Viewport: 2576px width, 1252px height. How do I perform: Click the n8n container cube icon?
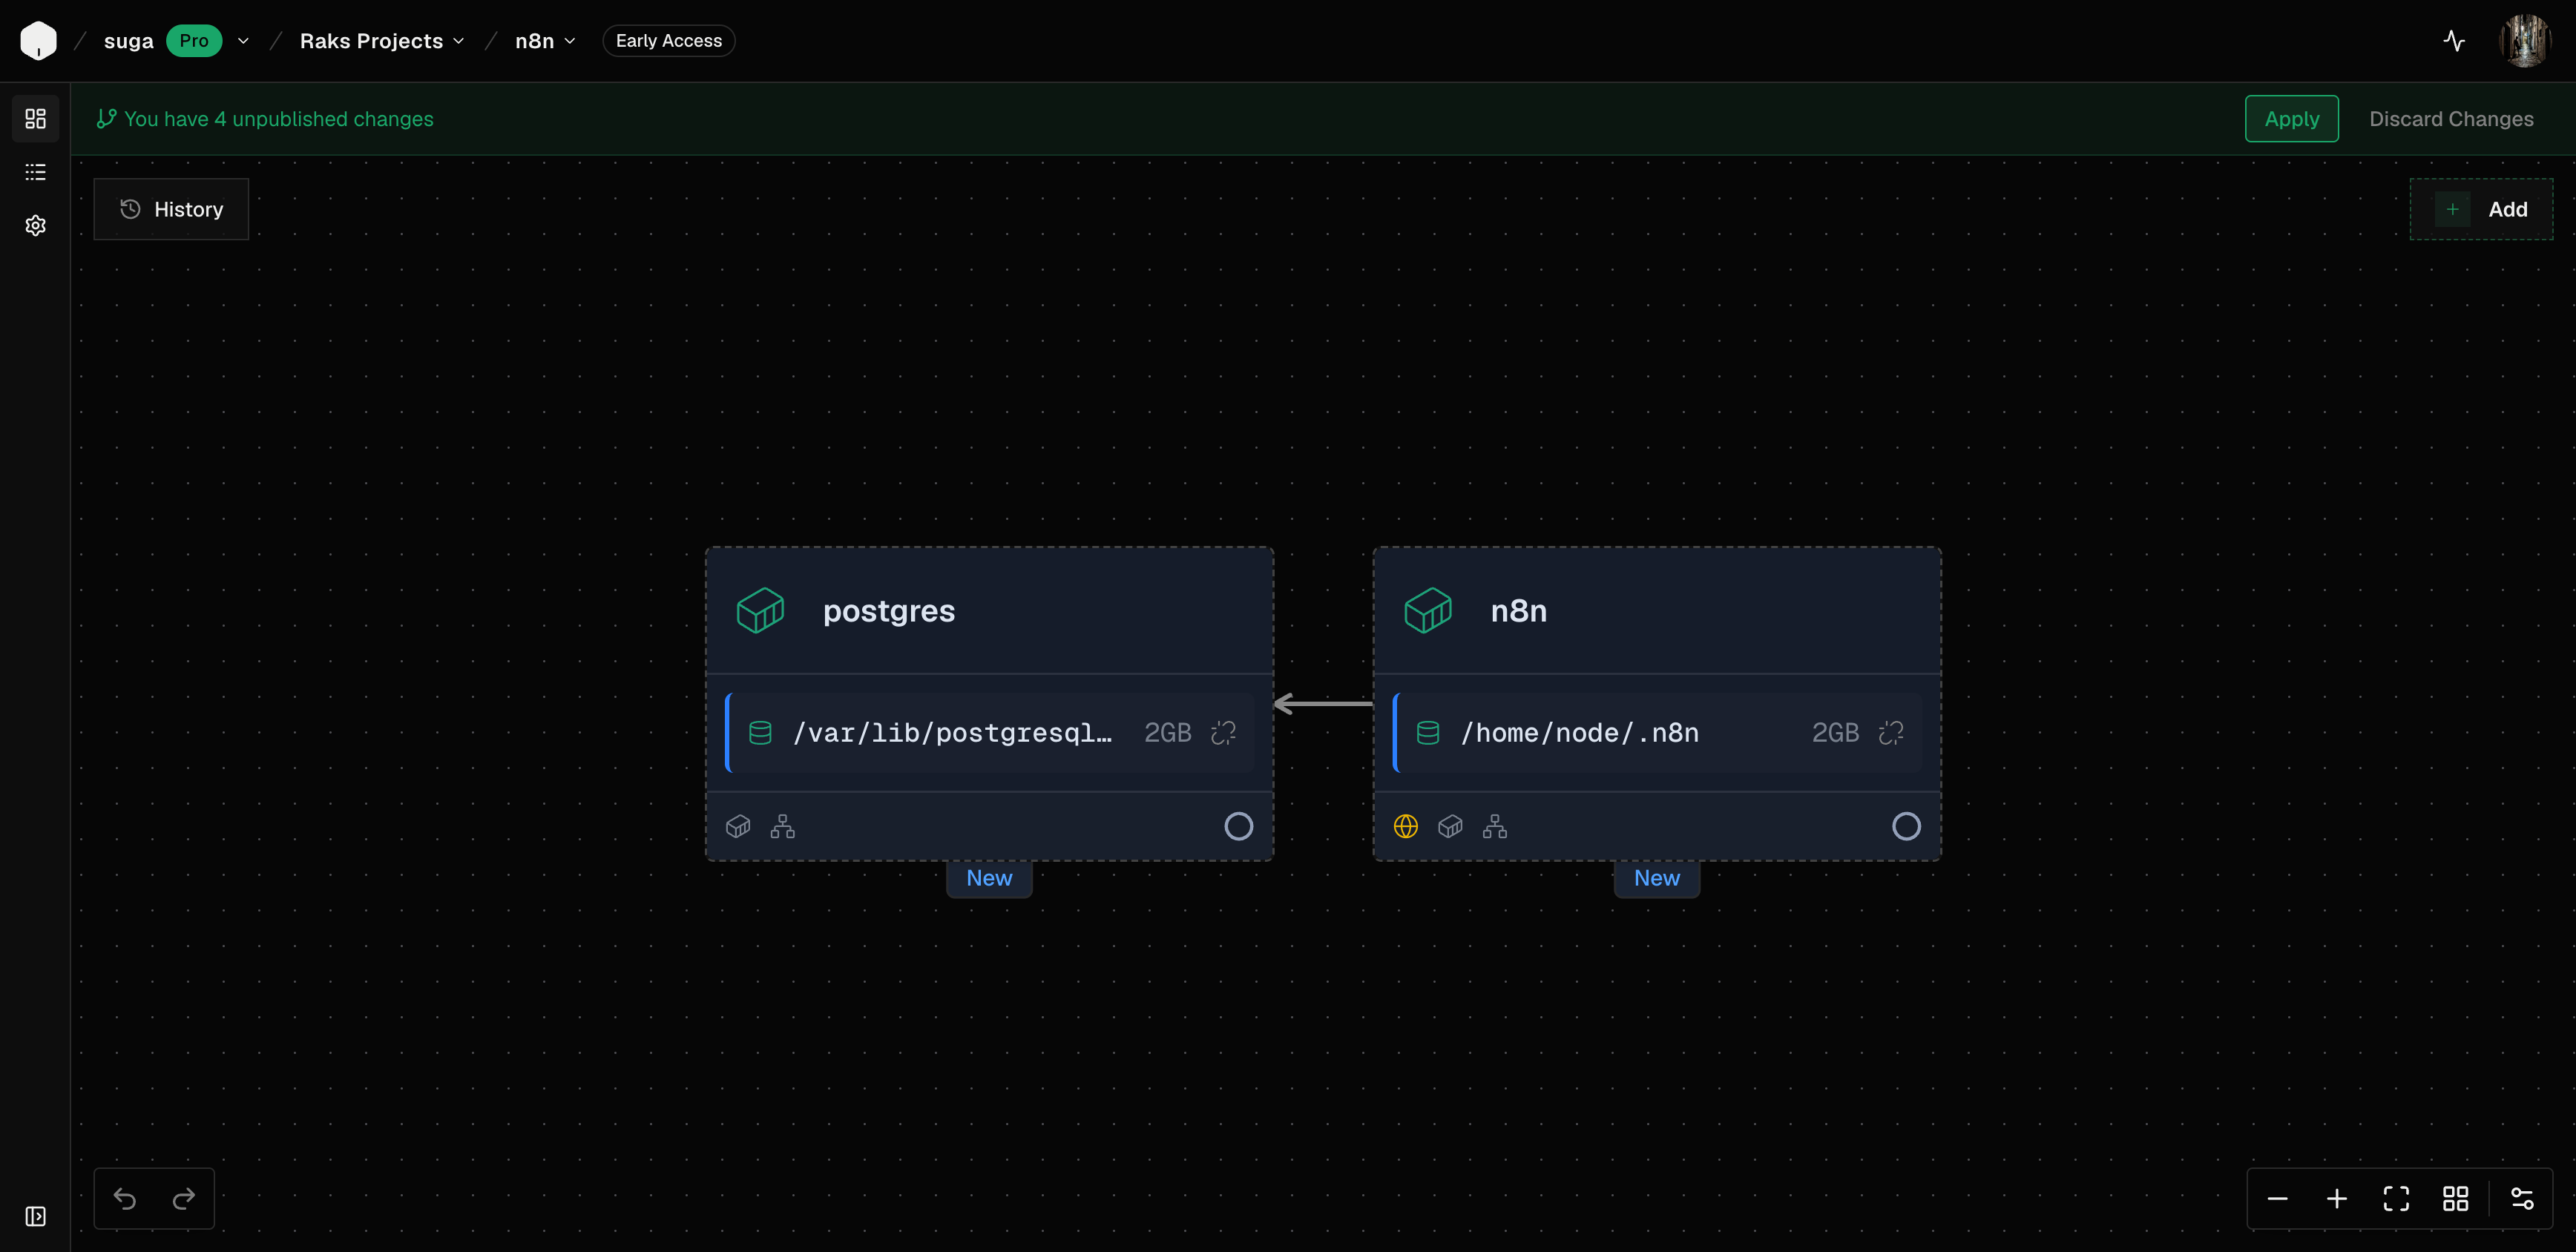click(x=1428, y=610)
